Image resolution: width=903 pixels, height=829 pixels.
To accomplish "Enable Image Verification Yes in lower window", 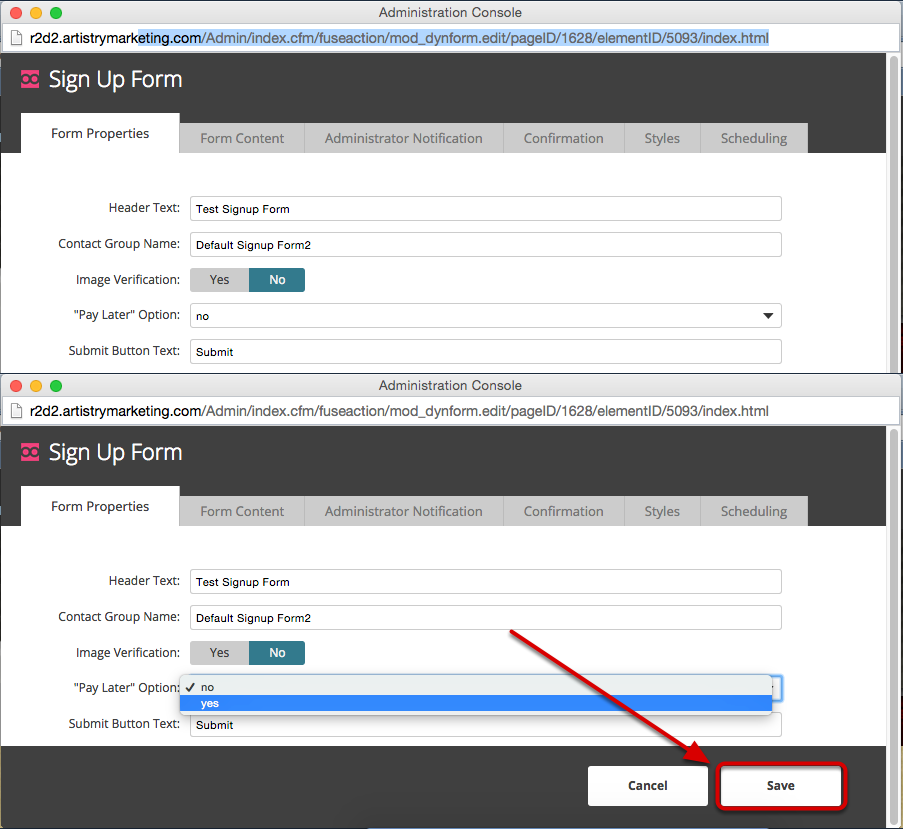I will coord(219,653).
